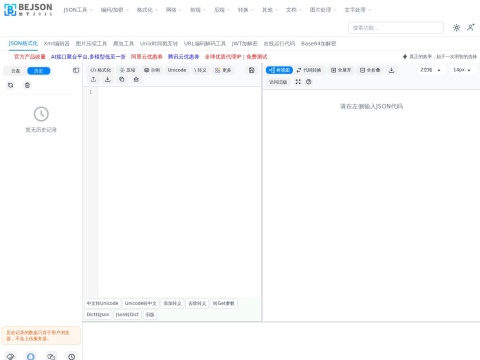The height and width of the screenshot is (360, 480).
Task: Click the 转义 escape toolbar button
Action: tap(200, 70)
